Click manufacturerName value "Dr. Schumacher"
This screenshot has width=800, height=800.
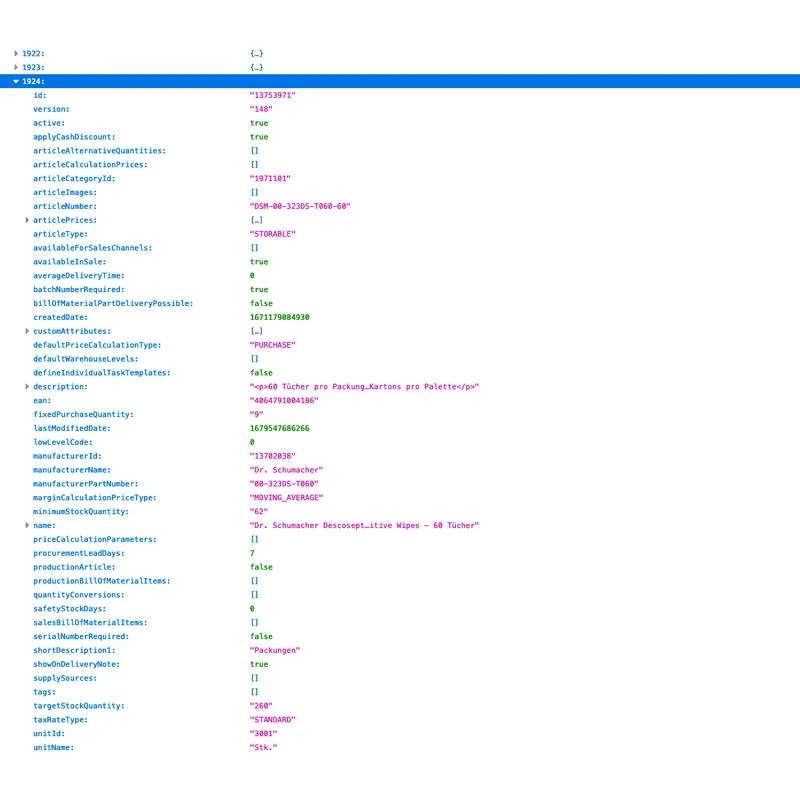(286, 470)
